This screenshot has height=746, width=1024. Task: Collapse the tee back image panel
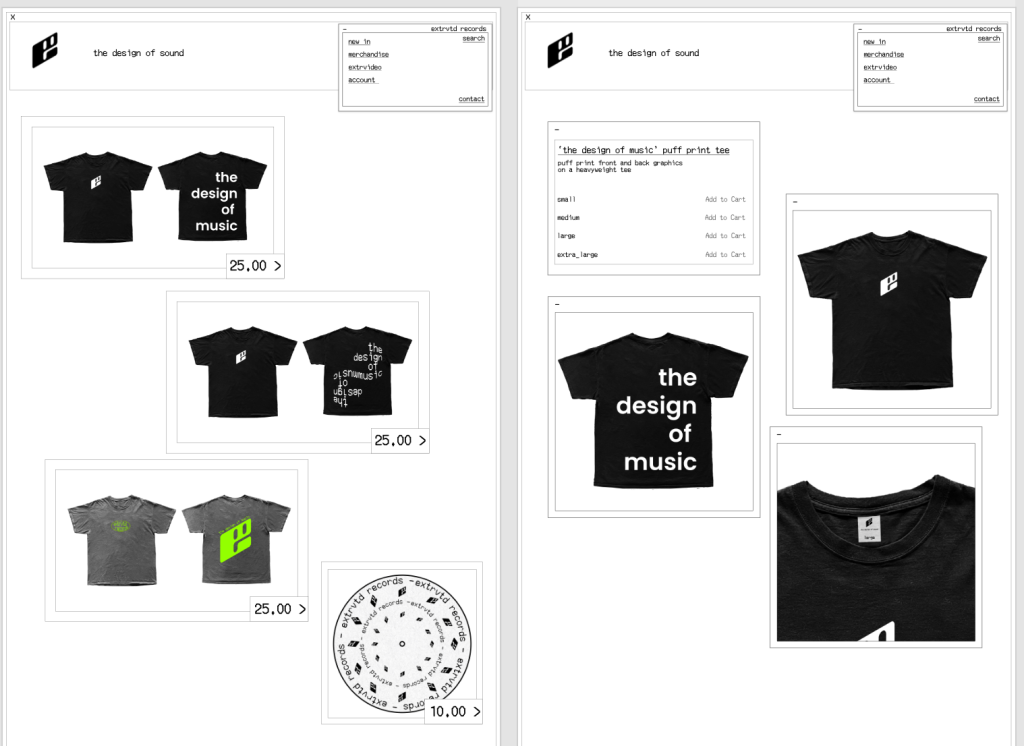(x=557, y=304)
